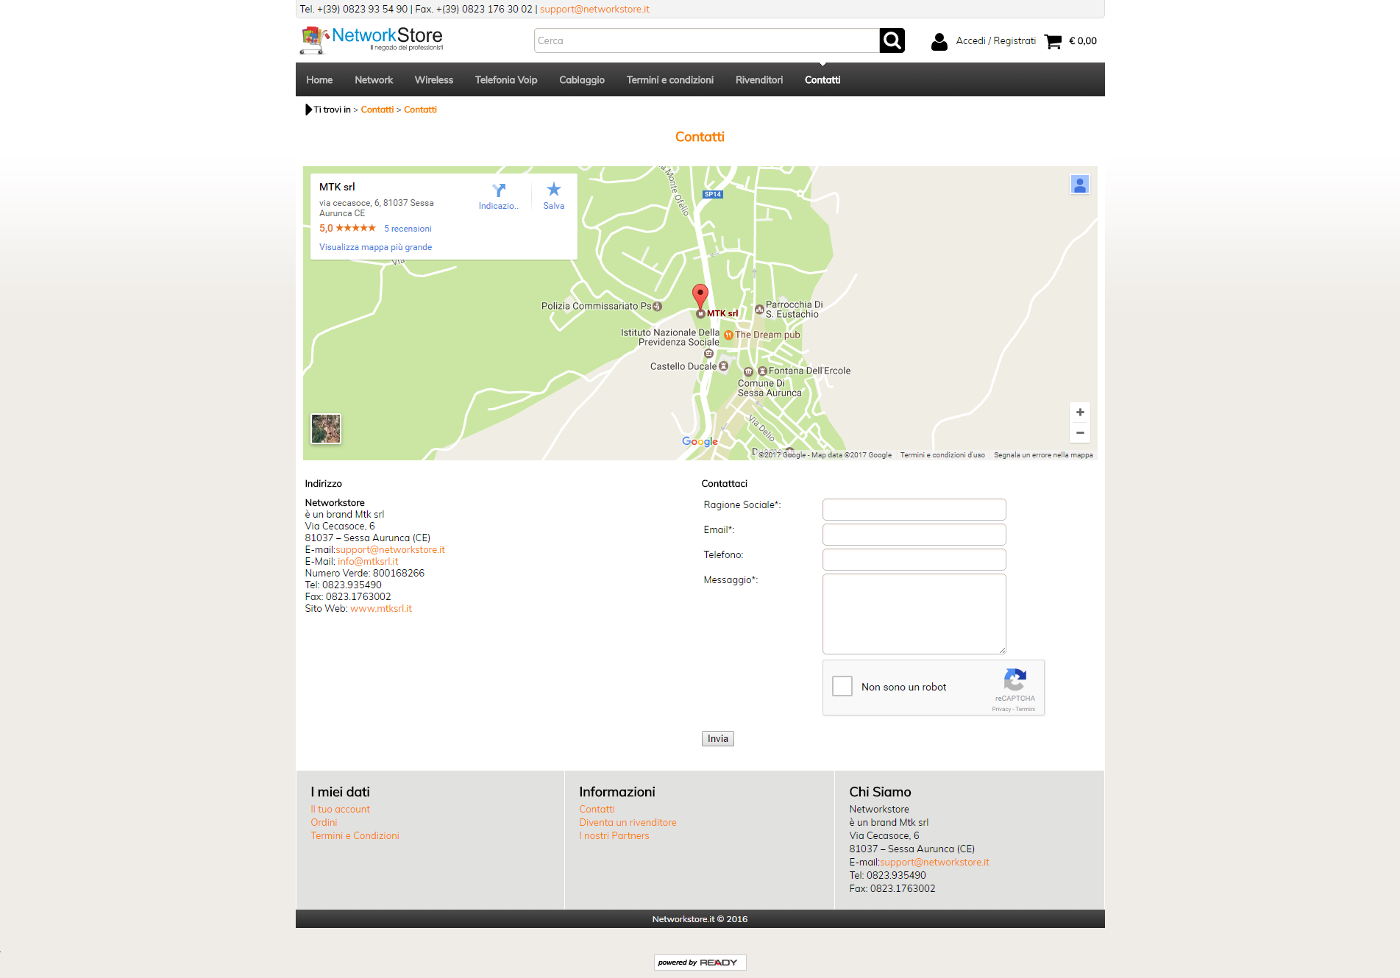Zoom in on the map
1400x978 pixels.
pyautogui.click(x=1080, y=412)
